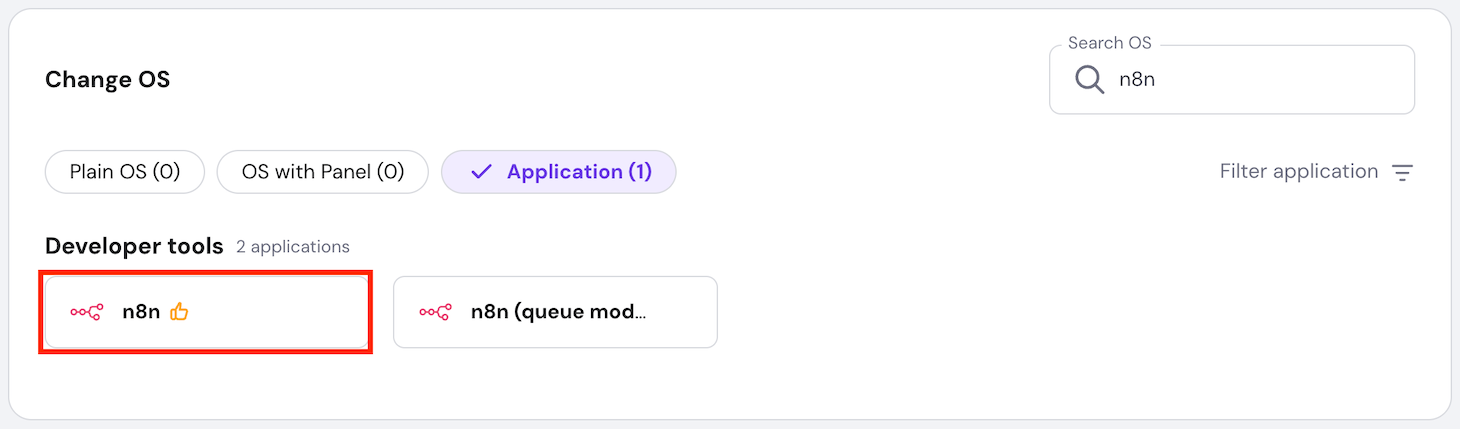Click the "Search OS" floating field label
Viewport: 1460px width, 429px height.
pyautogui.click(x=1109, y=43)
